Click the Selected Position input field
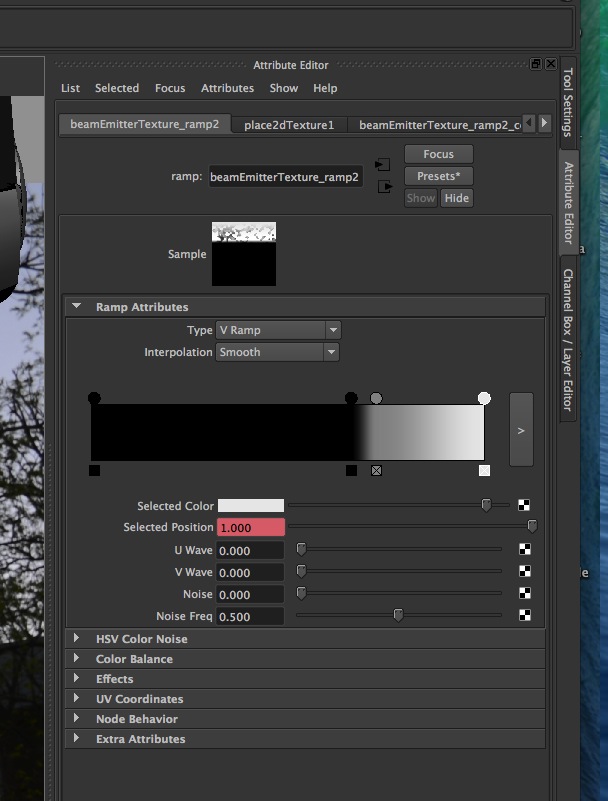This screenshot has width=608, height=801. 251,528
